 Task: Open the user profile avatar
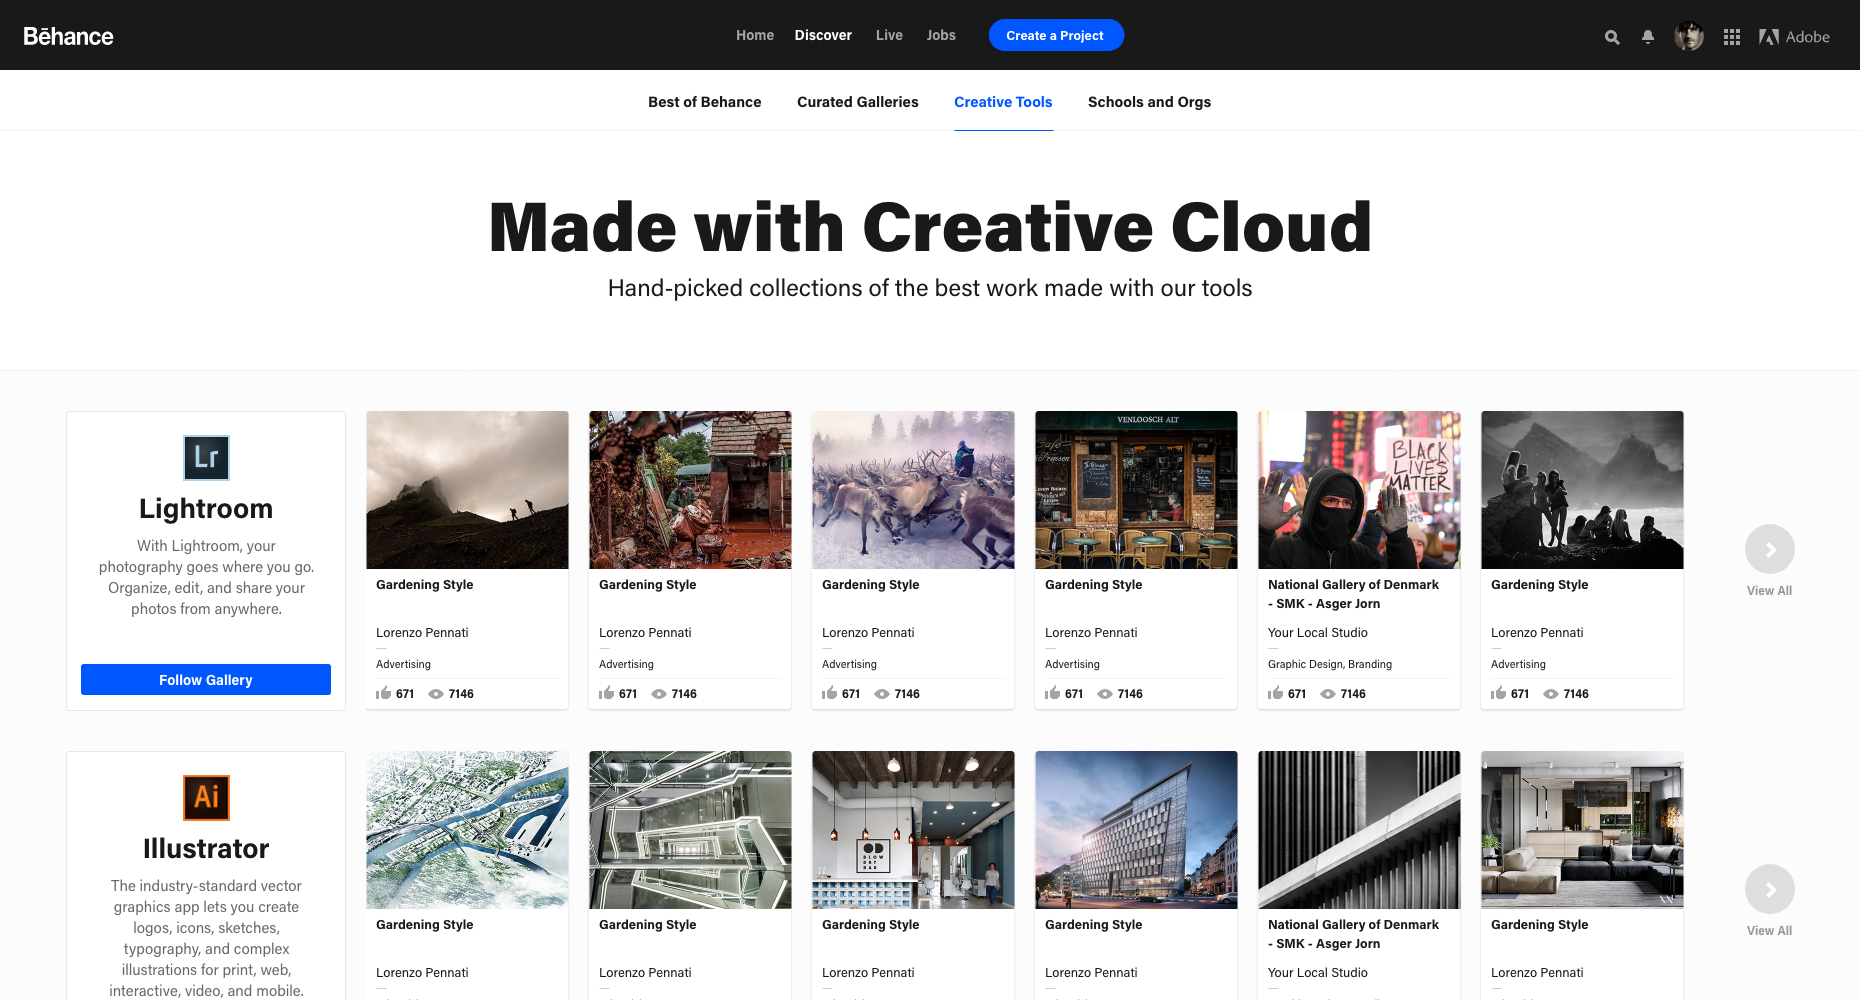click(1689, 36)
